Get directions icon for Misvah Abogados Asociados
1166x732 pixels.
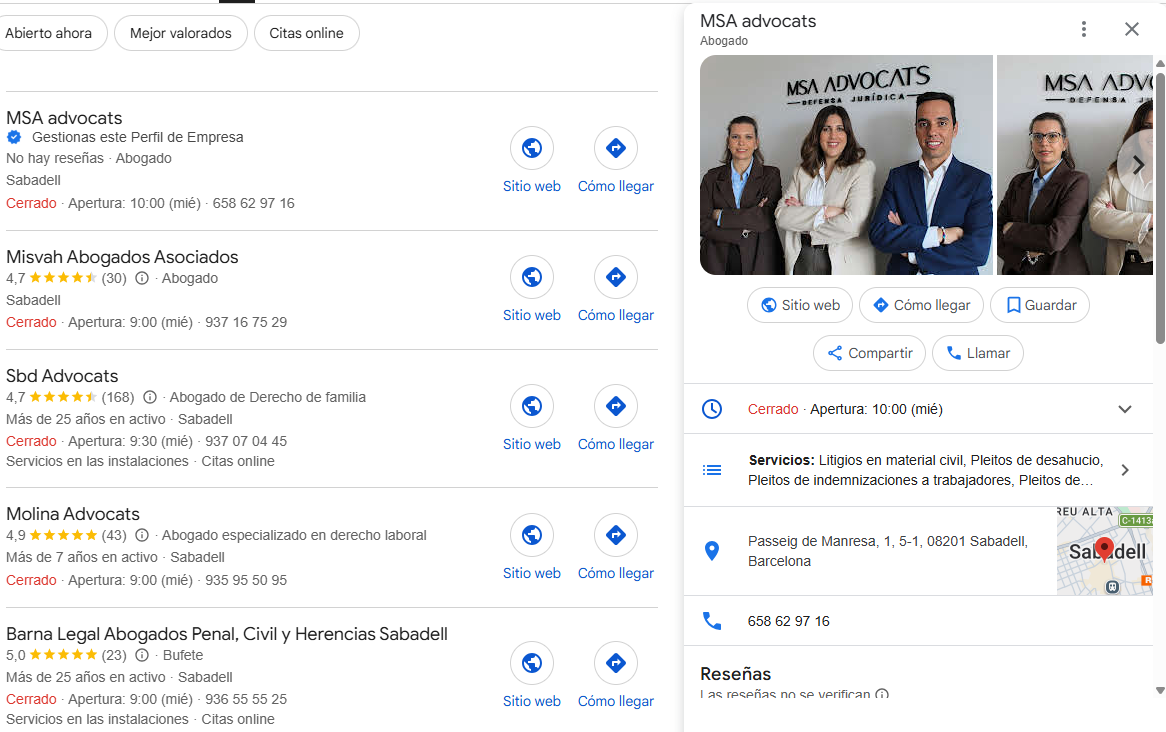pos(616,277)
